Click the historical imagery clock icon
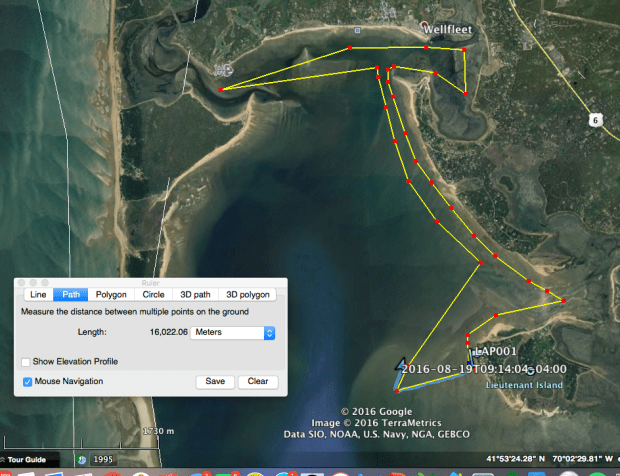Viewport: 620px width, 476px height. click(79, 459)
